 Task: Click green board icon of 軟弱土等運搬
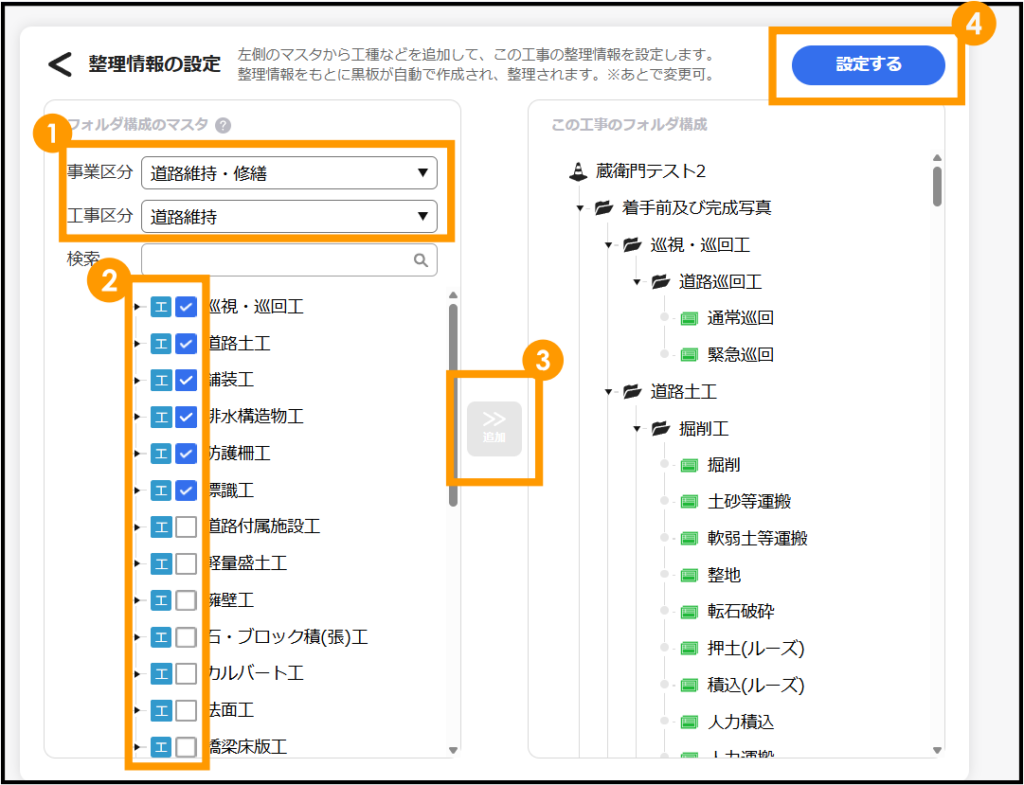click(x=689, y=539)
